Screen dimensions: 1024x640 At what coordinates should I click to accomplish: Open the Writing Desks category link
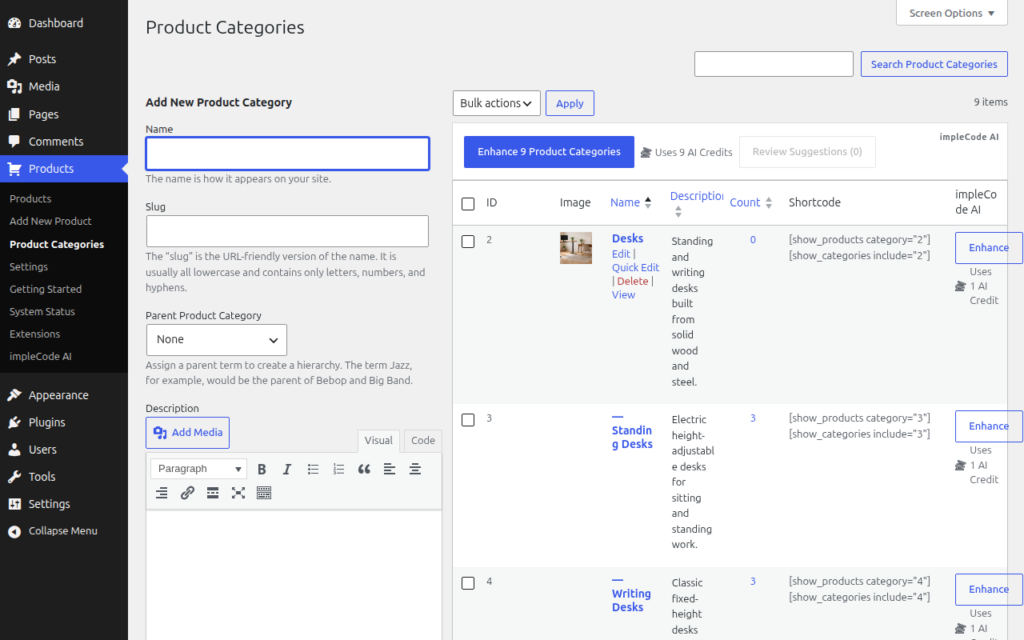pos(631,600)
